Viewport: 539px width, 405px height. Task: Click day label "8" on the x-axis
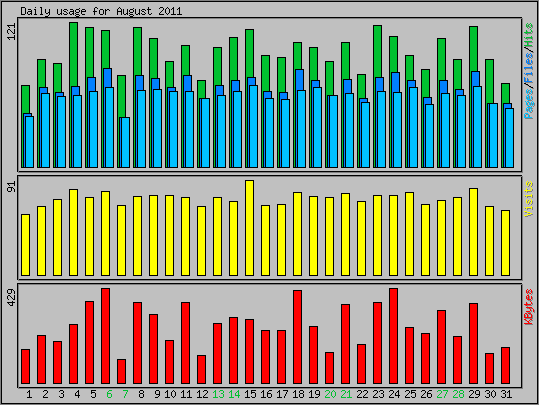coord(141,394)
